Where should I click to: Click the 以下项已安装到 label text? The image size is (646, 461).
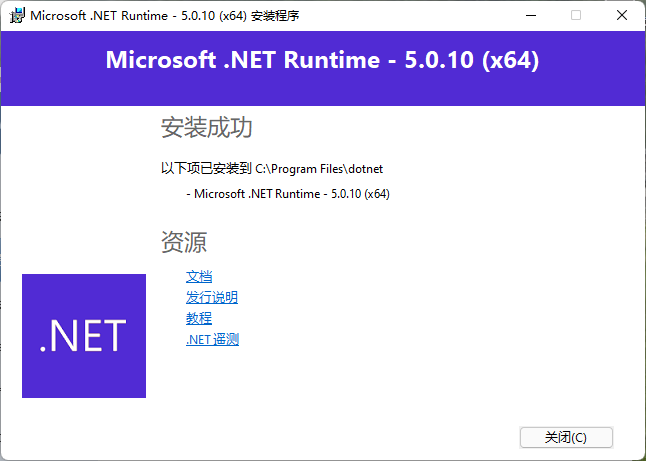206,169
